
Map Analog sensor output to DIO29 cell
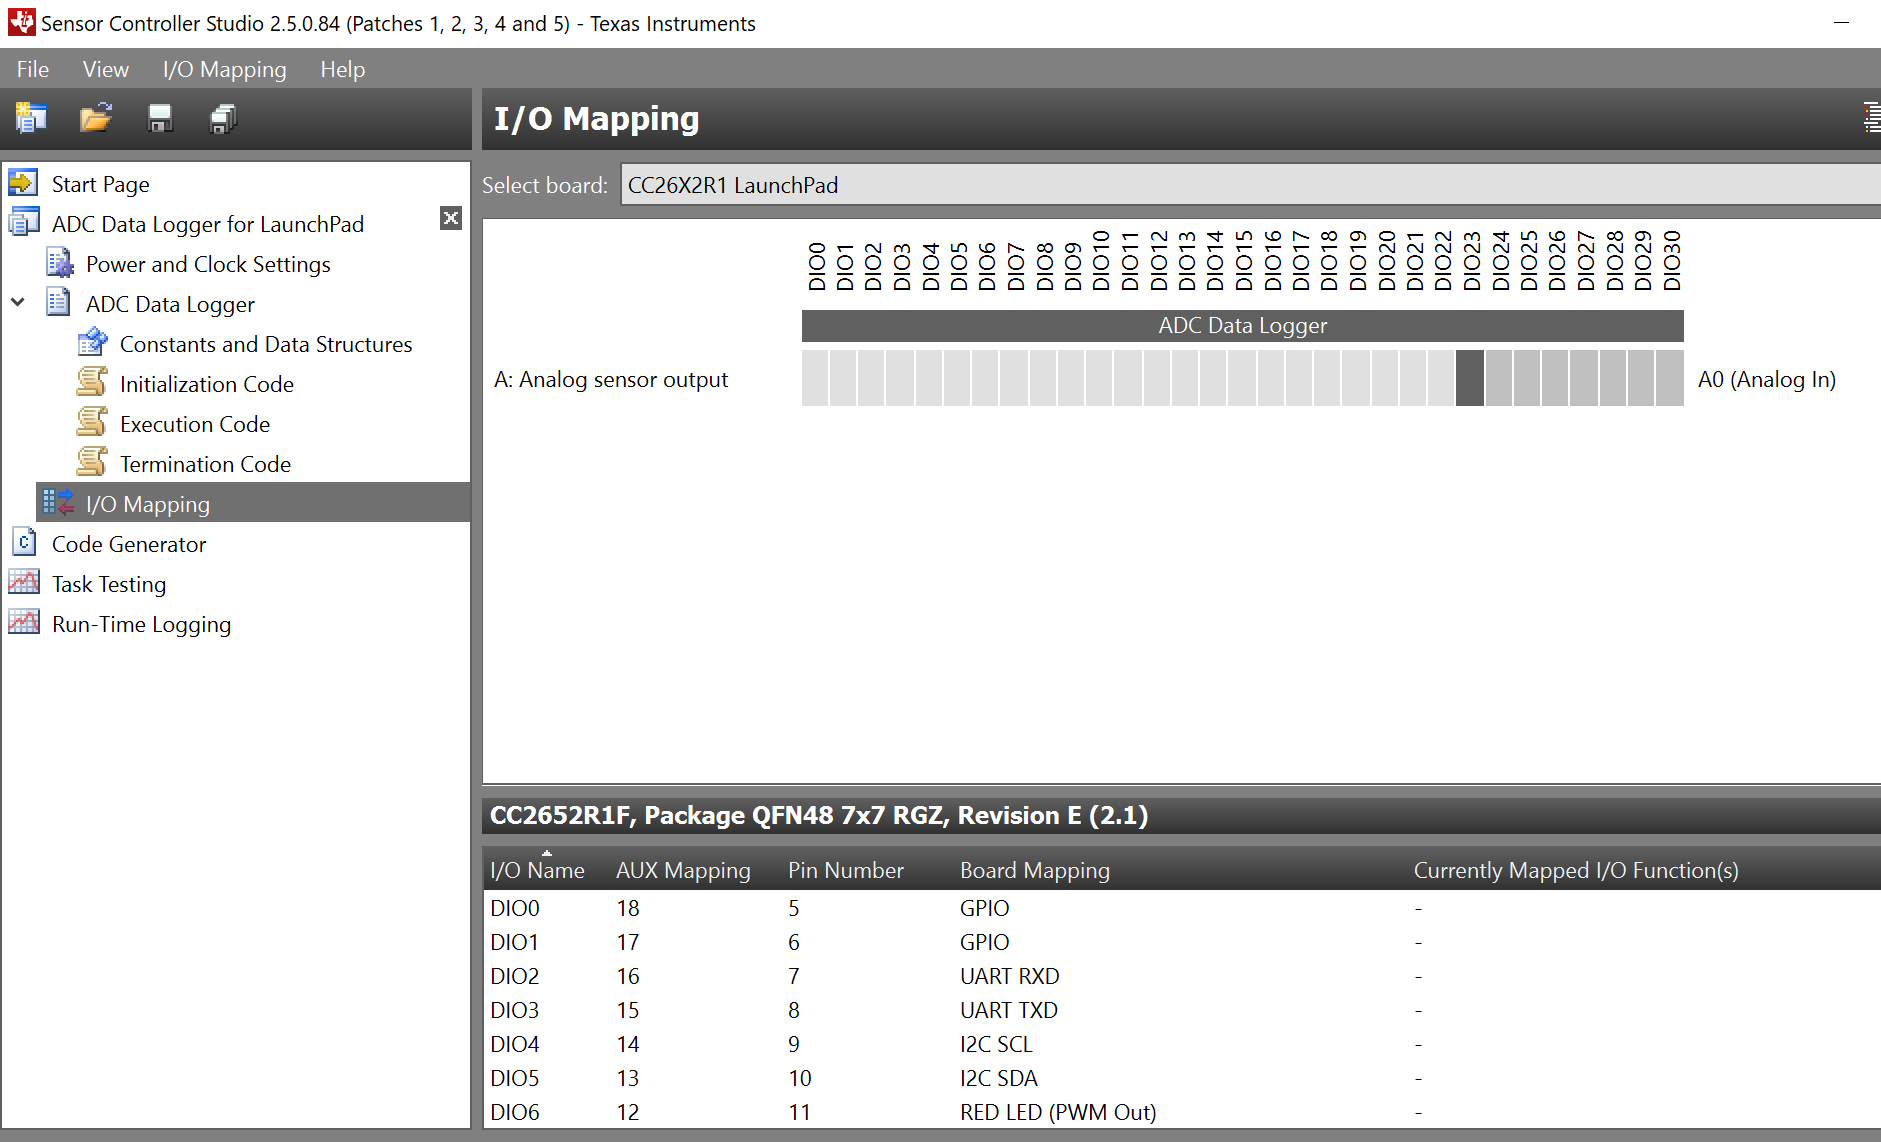point(1641,378)
